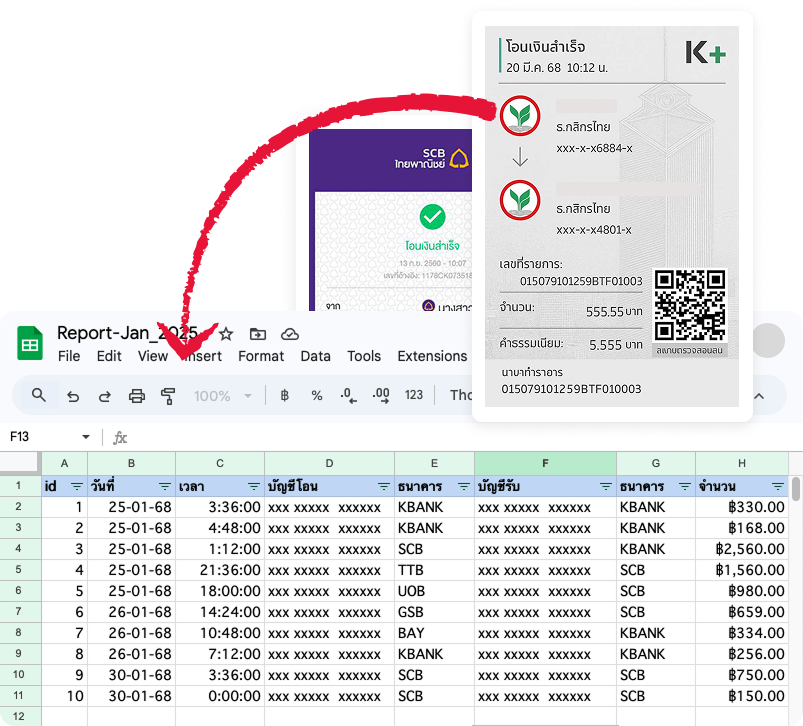The width and height of the screenshot is (803, 726).
Task: Select the cell containing ฿150.00
Action: tap(742, 696)
